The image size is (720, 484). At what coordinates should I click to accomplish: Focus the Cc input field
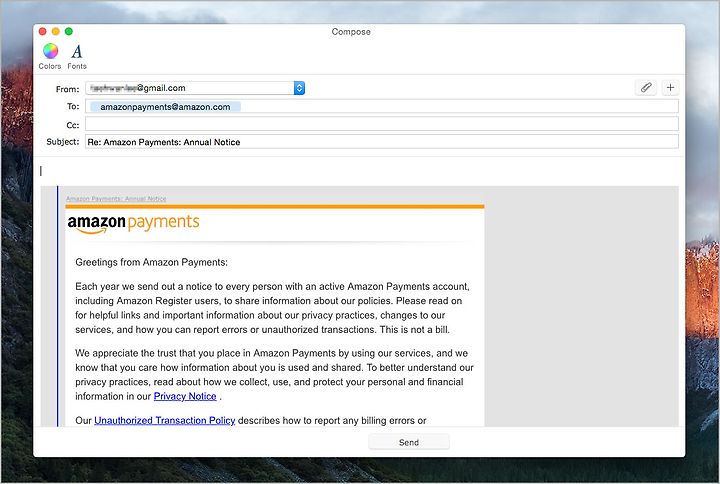click(x=382, y=124)
